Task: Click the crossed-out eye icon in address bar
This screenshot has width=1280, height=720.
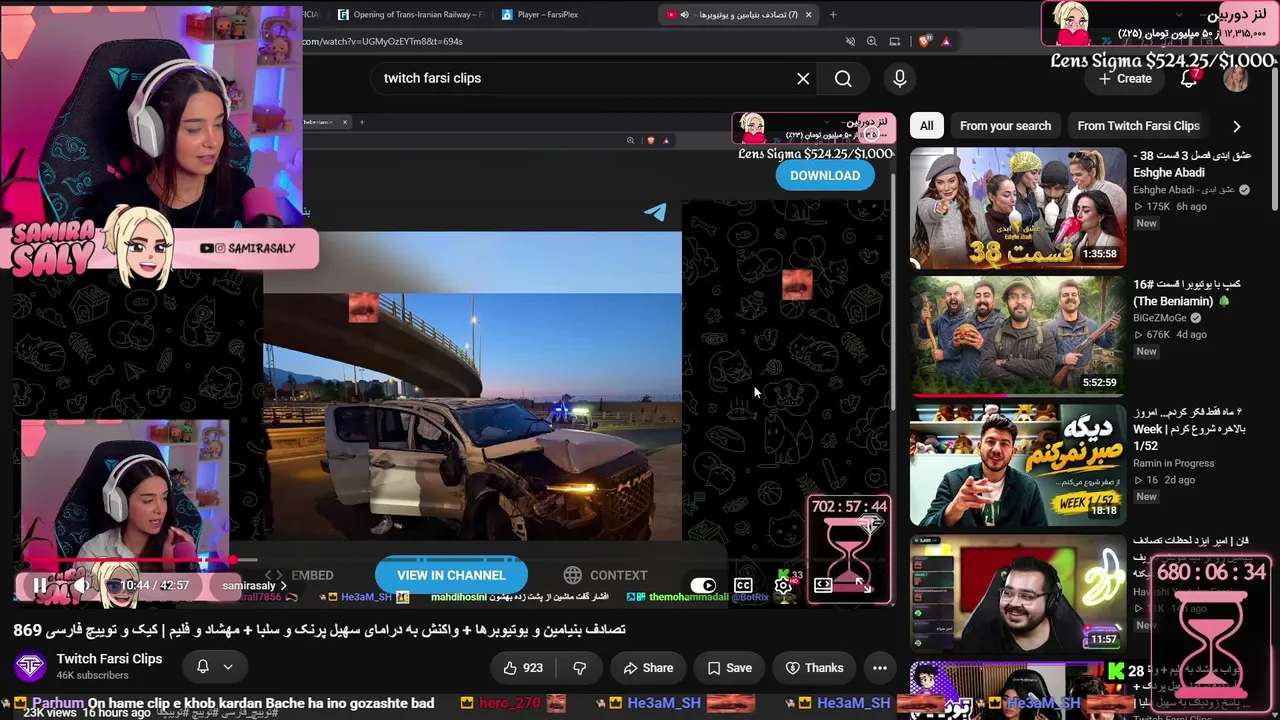Action: coord(850,41)
